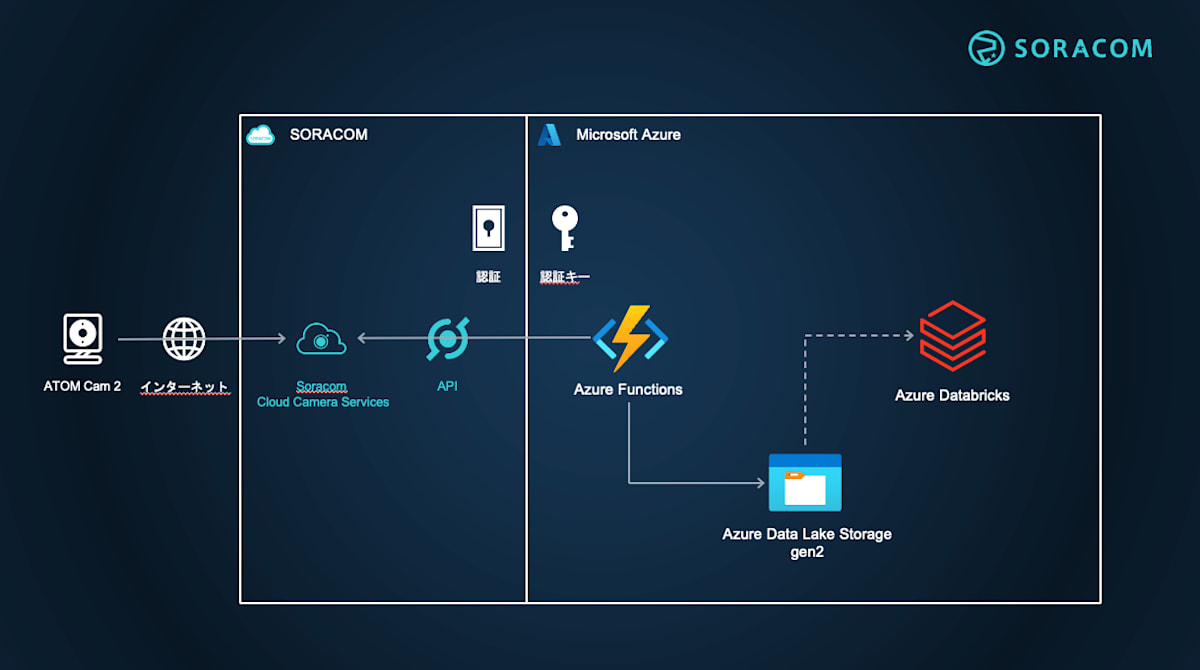Select the internet globe icon

tap(184, 339)
